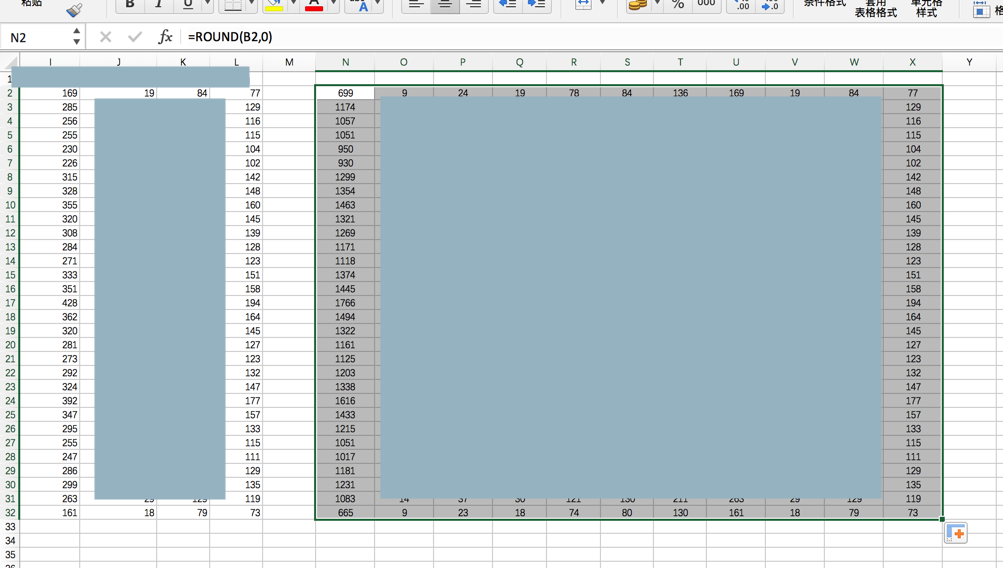Toggle Underline formatting
The image size is (1003, 568).
187,4
